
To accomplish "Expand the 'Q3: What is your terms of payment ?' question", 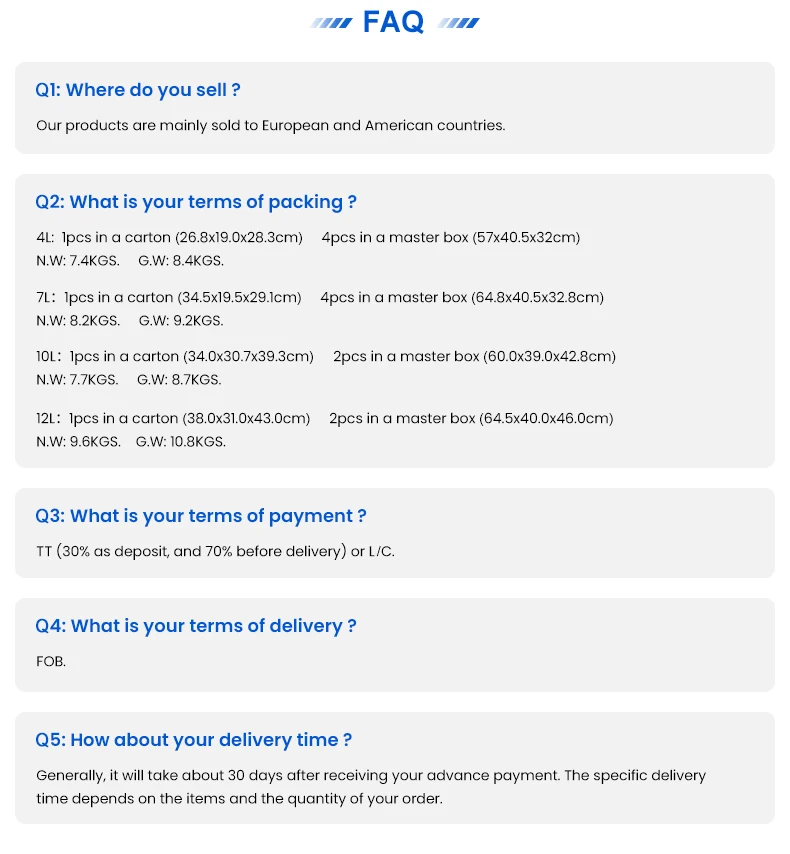I will (201, 516).
